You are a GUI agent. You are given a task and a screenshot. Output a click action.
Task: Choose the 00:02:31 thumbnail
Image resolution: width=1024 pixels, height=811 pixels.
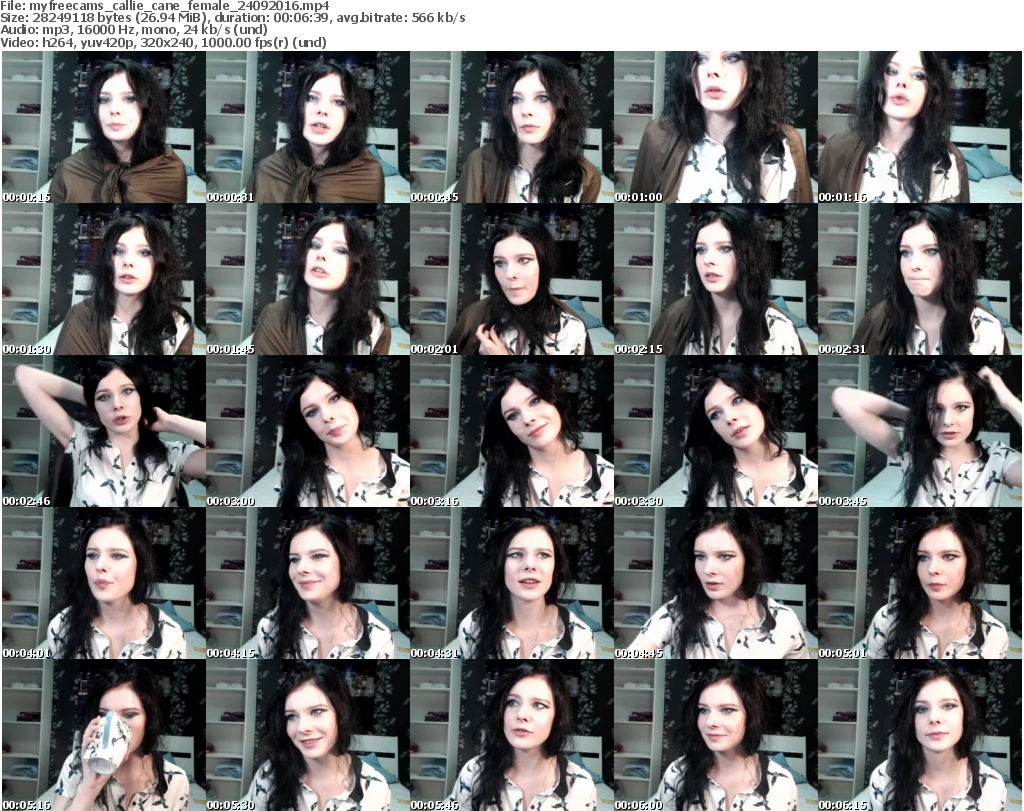point(919,279)
